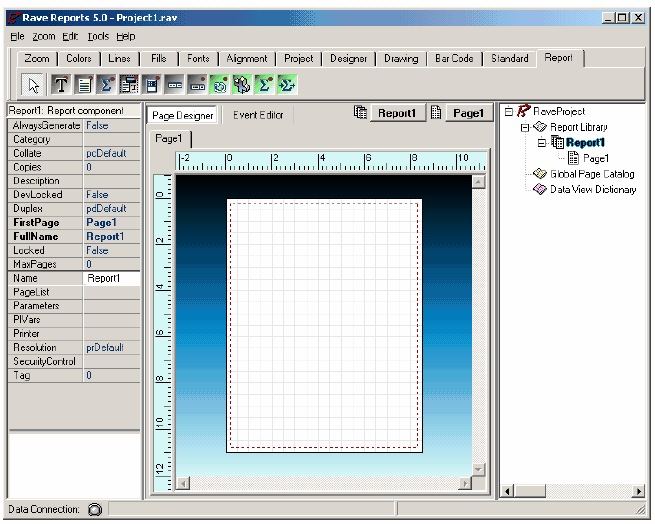This screenshot has height=524, width=655.
Task: Select the blue sigma CalcText component
Action: coord(106,84)
